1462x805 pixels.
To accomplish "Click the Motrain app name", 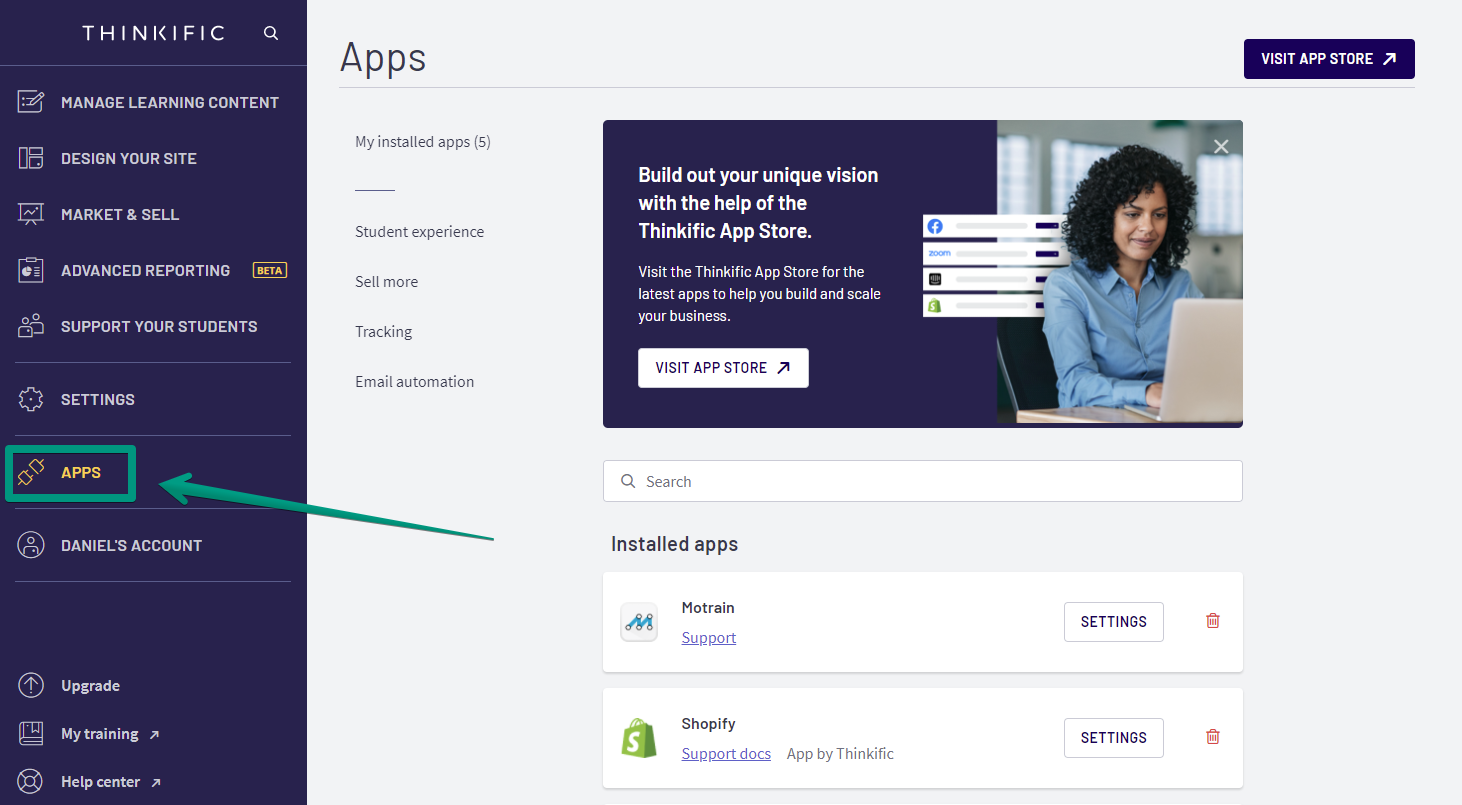I will click(708, 608).
